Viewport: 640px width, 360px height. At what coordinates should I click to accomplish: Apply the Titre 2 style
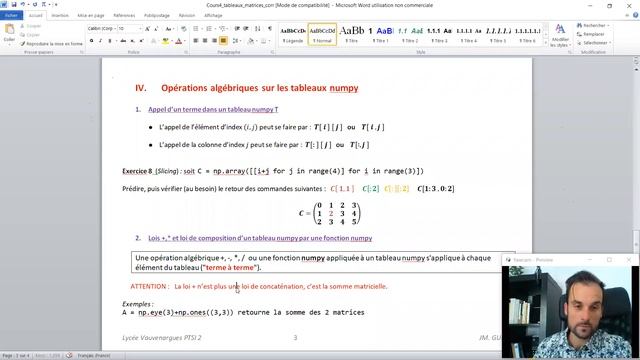pyautogui.click(x=410, y=35)
